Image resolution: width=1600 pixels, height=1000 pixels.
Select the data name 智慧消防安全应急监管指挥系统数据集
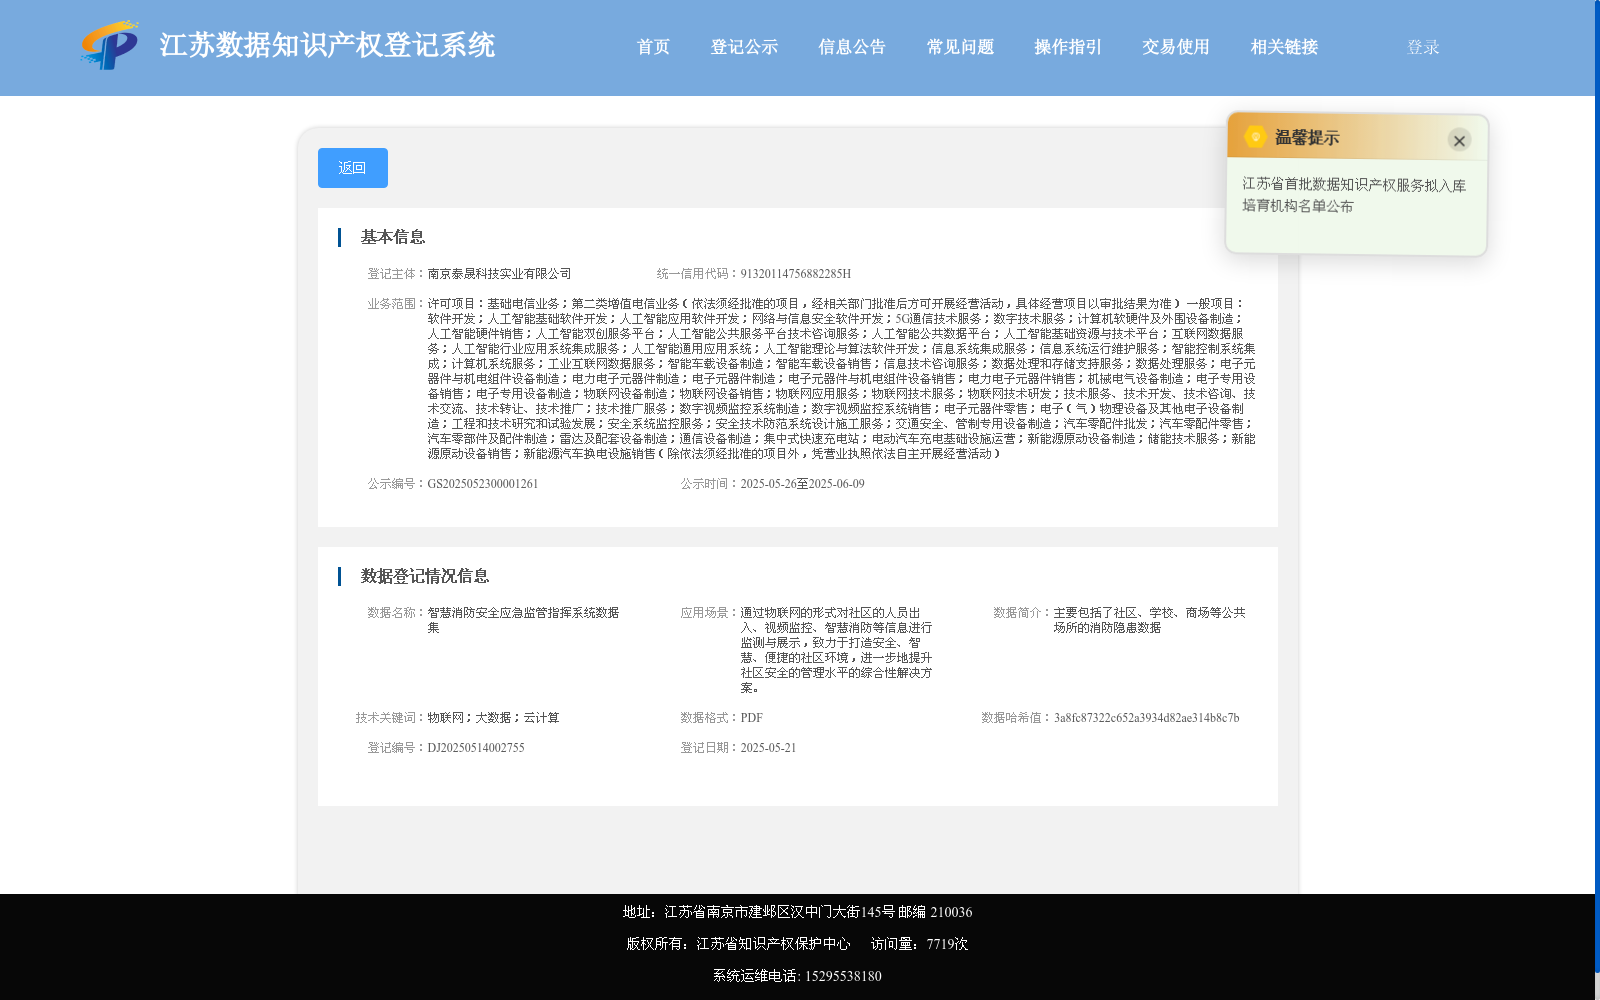click(x=523, y=620)
